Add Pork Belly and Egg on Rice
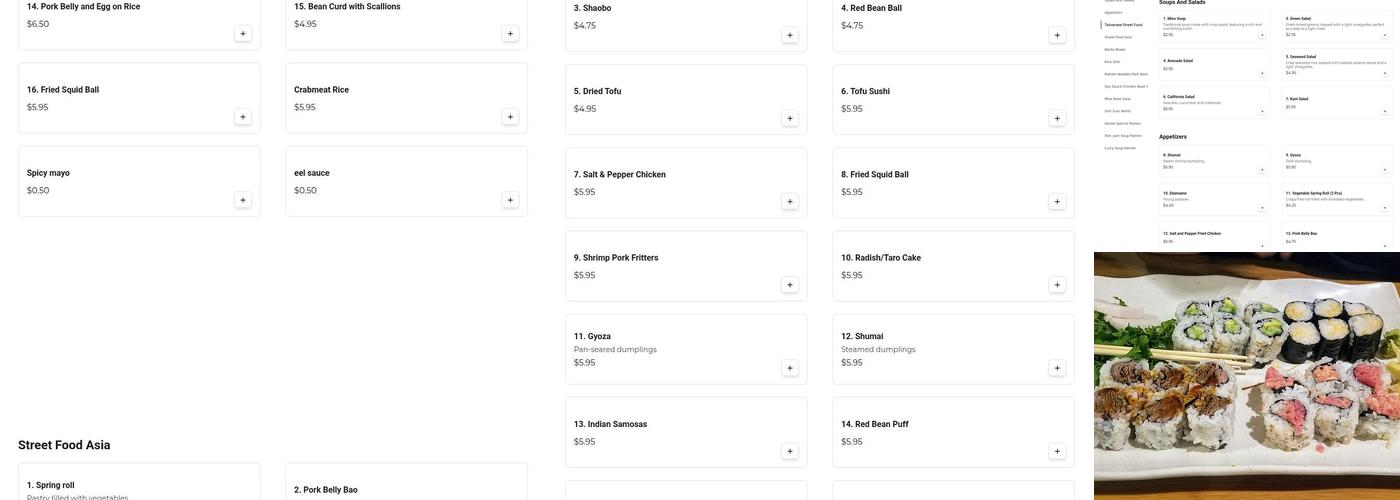1400x500 pixels. pyautogui.click(x=242, y=33)
